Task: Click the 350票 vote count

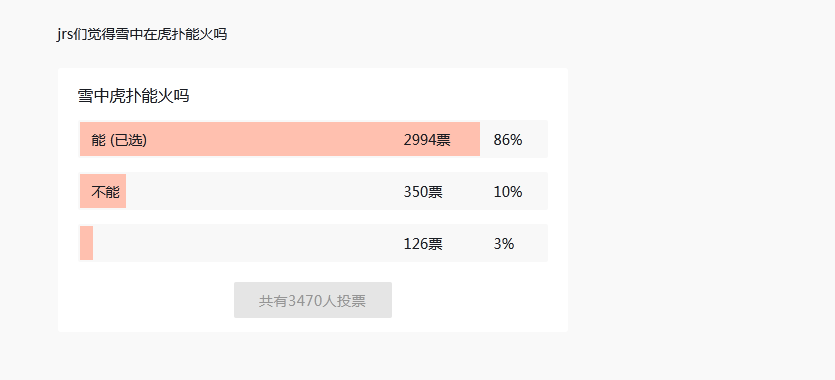Action: (423, 192)
